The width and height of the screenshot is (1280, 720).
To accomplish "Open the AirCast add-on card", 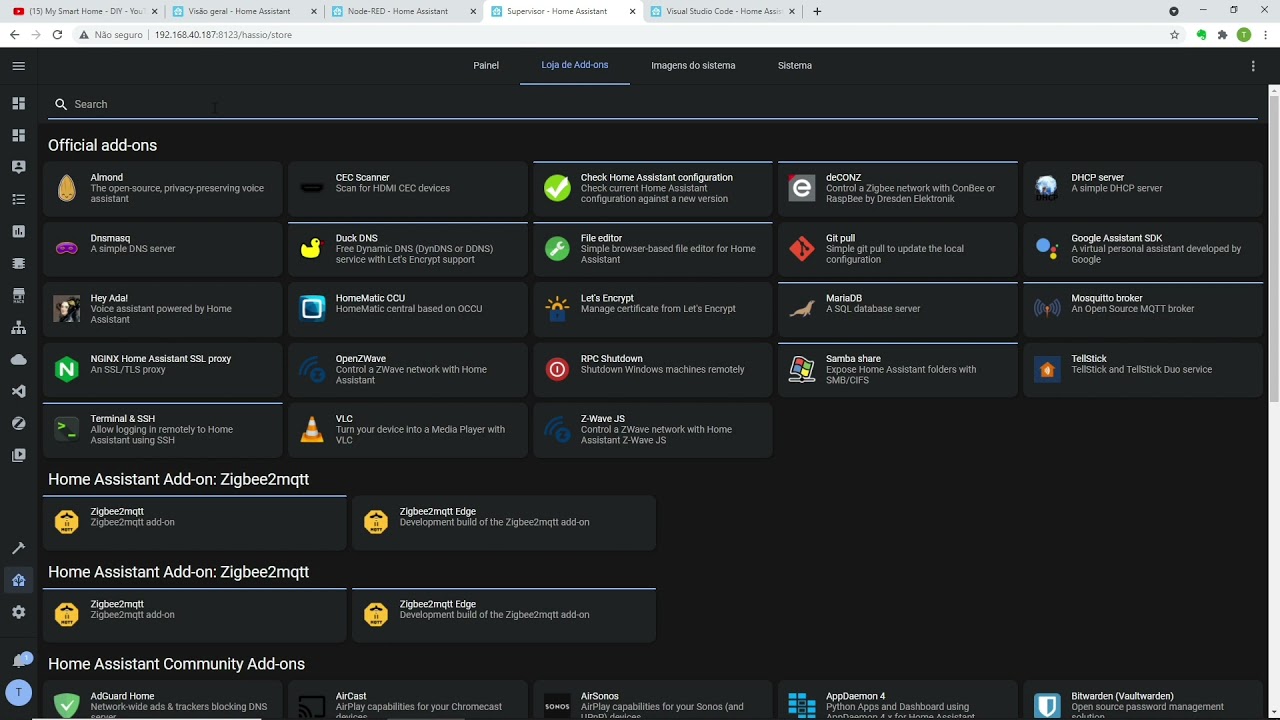I will pyautogui.click(x=408, y=700).
